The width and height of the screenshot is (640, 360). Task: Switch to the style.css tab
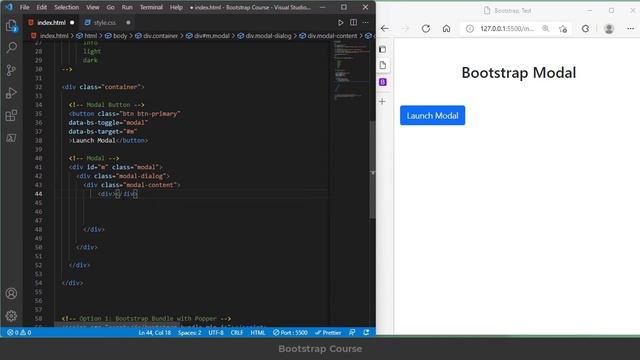pos(105,23)
